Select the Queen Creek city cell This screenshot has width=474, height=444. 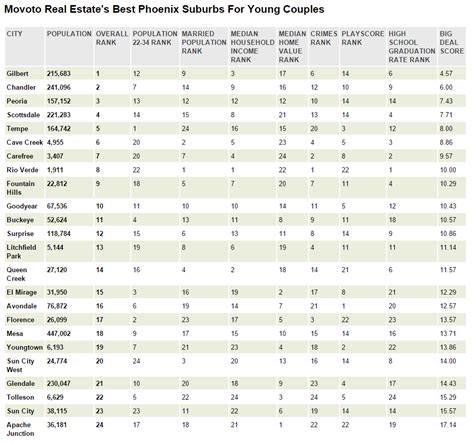[16, 274]
